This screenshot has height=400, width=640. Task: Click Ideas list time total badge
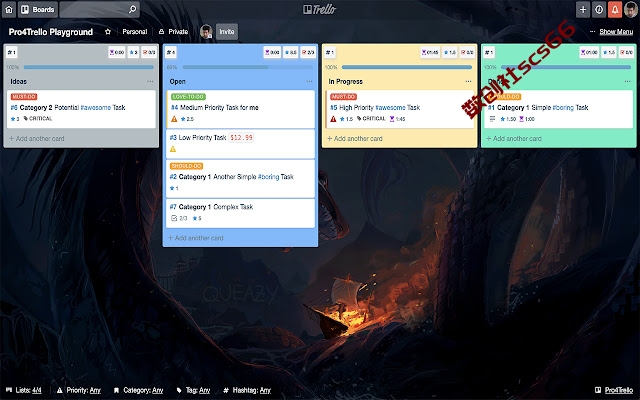117,52
